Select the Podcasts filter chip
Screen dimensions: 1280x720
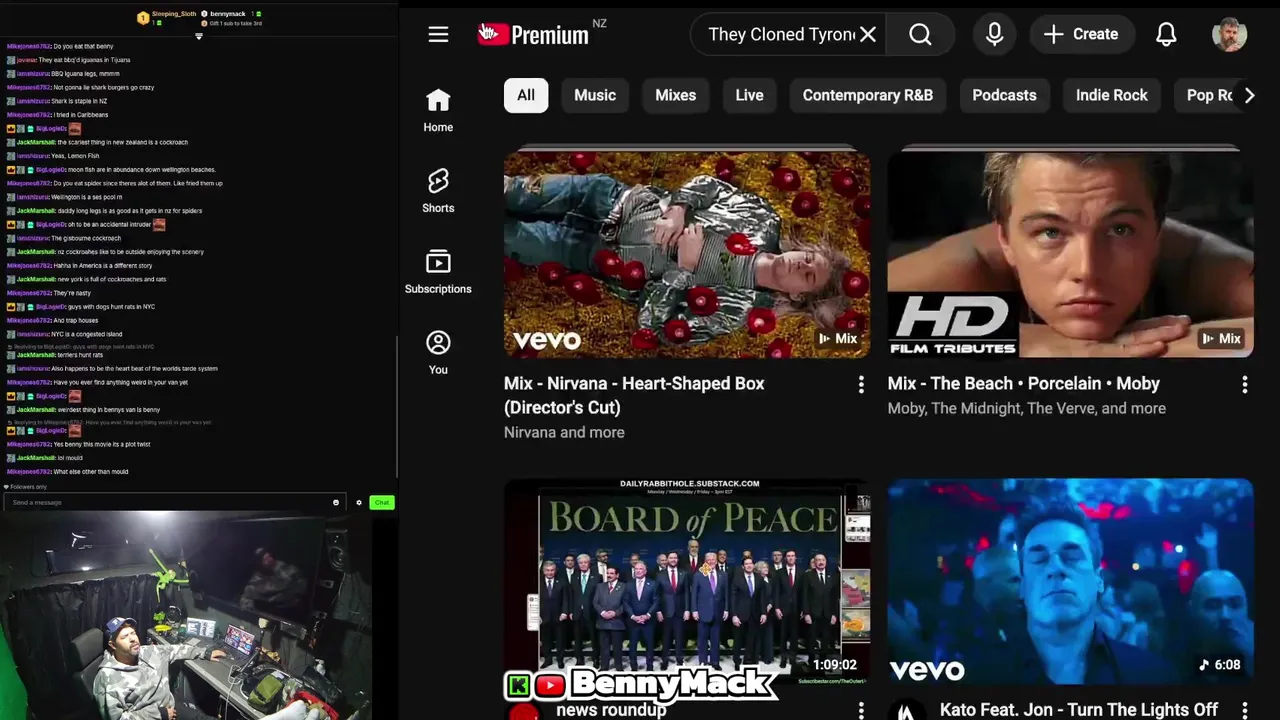(x=1004, y=95)
